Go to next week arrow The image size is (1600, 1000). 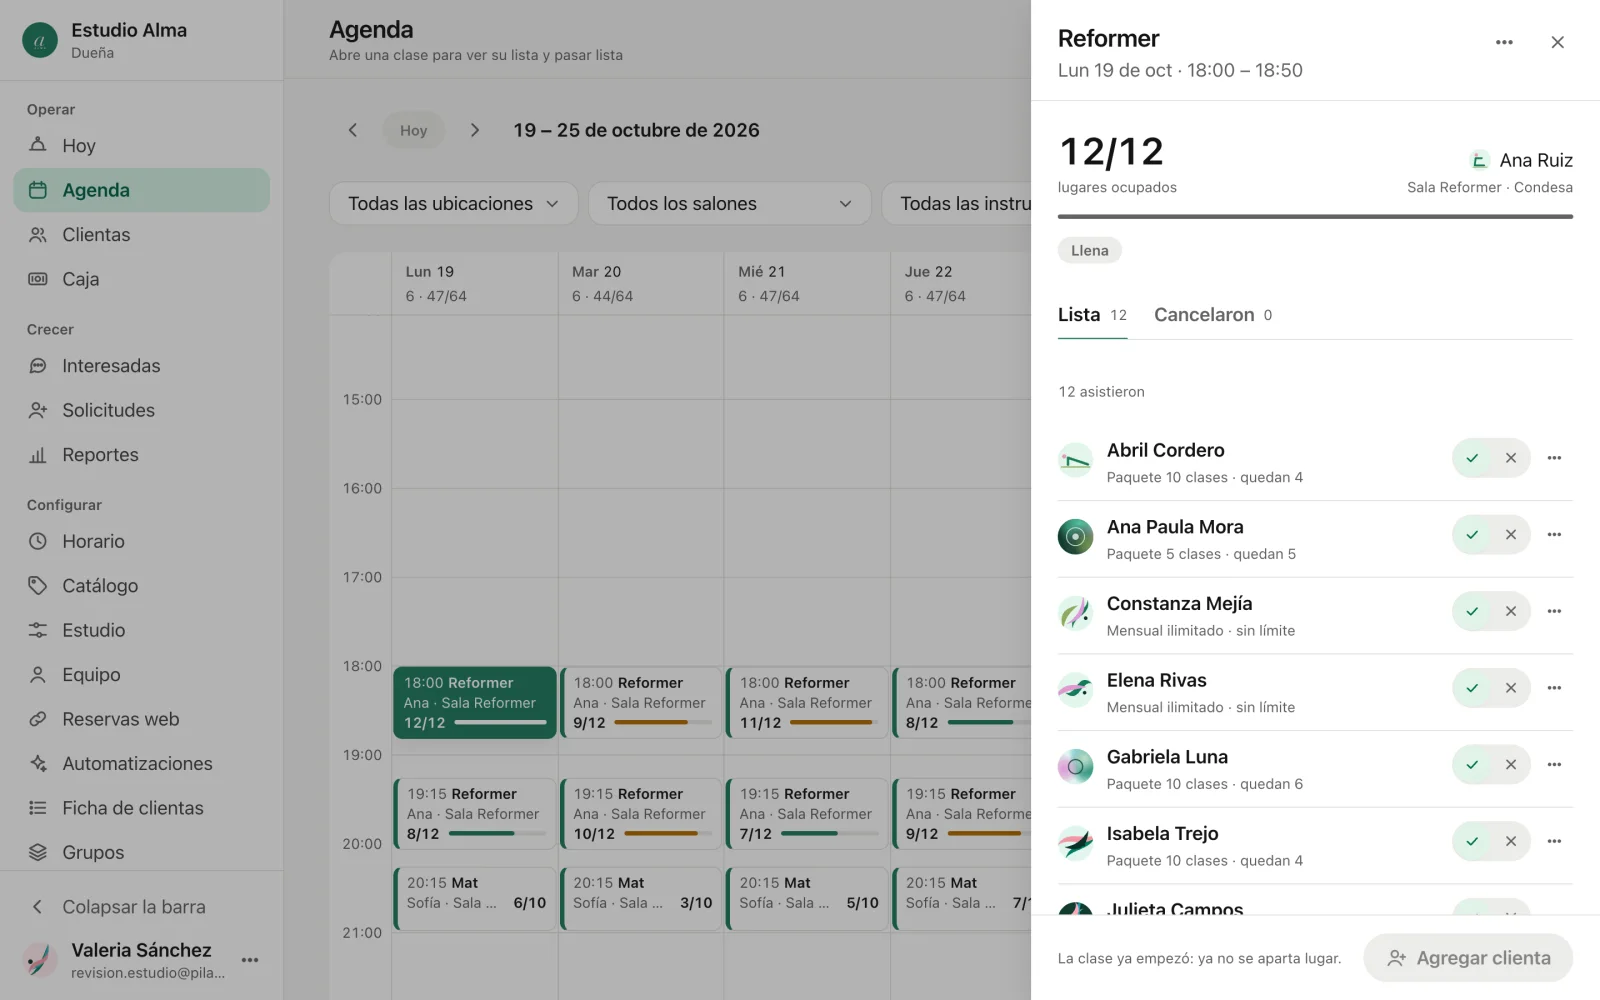[475, 130]
